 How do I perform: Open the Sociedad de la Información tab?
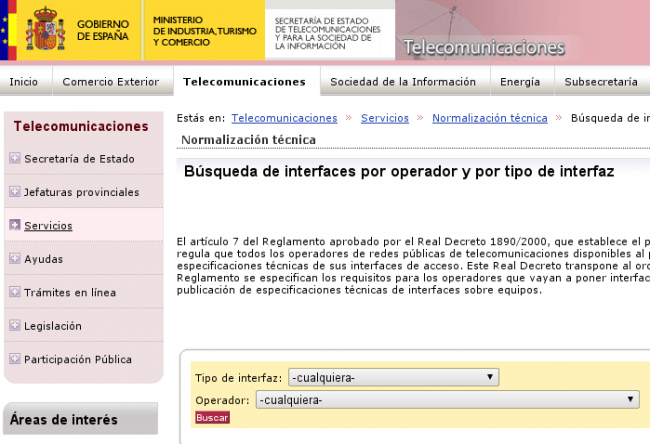[404, 81]
